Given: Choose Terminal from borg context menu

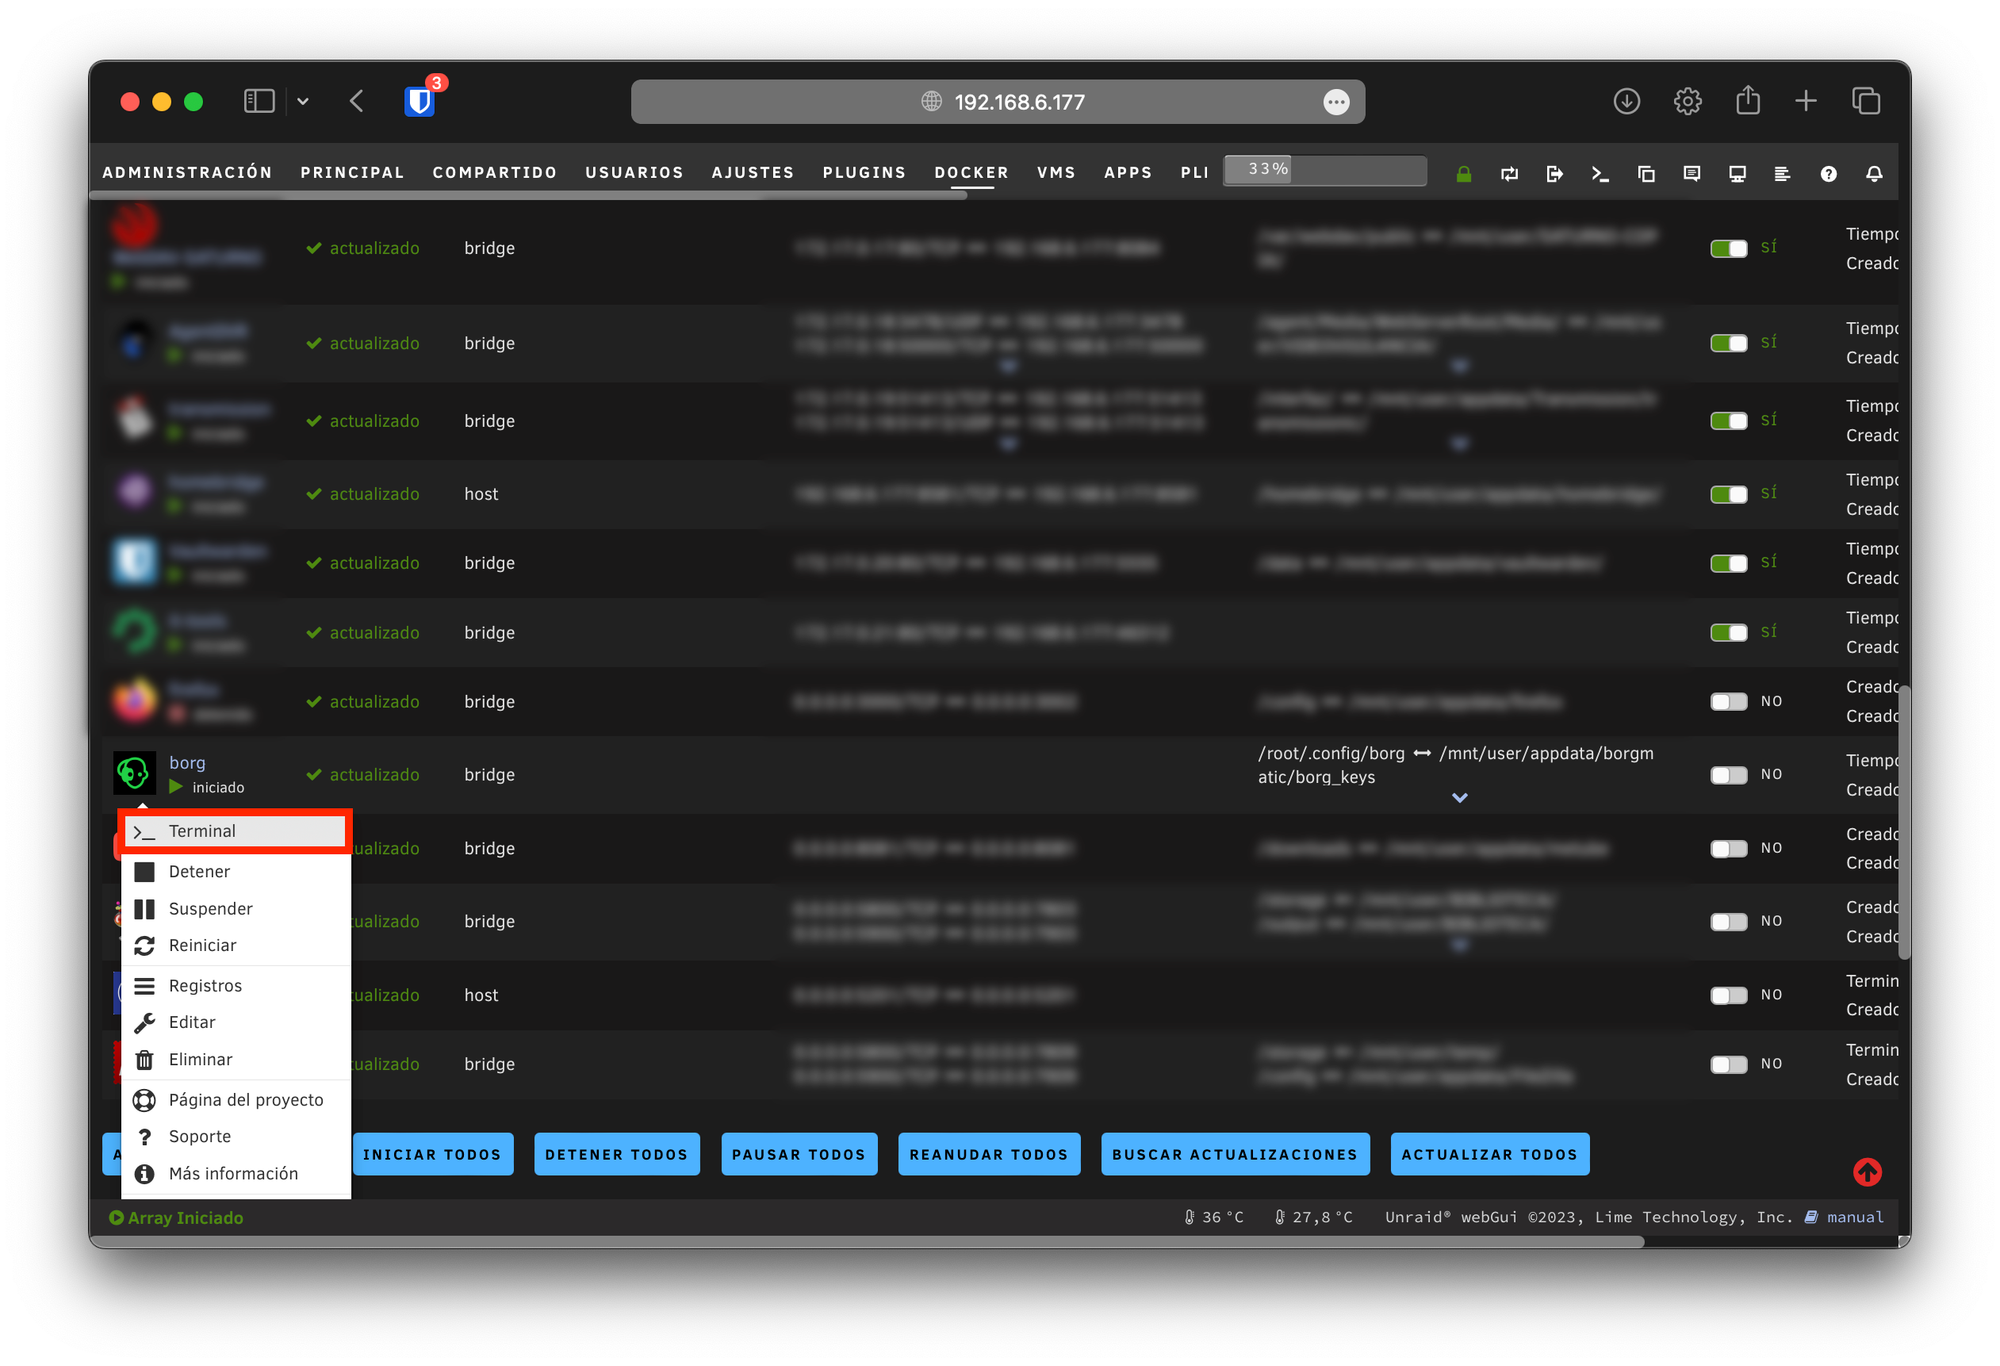Looking at the screenshot, I should coord(236,831).
